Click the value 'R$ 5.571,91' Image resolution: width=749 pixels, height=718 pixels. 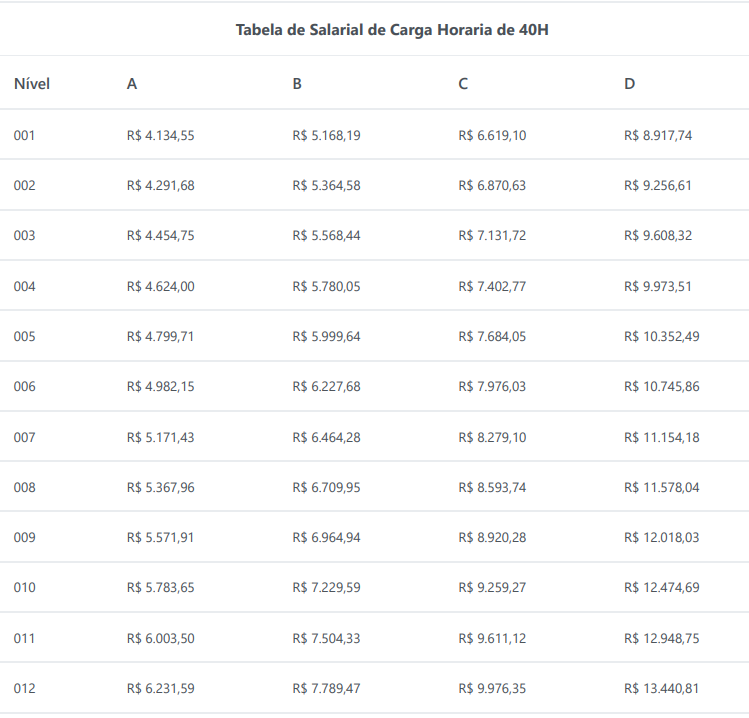[x=160, y=537]
